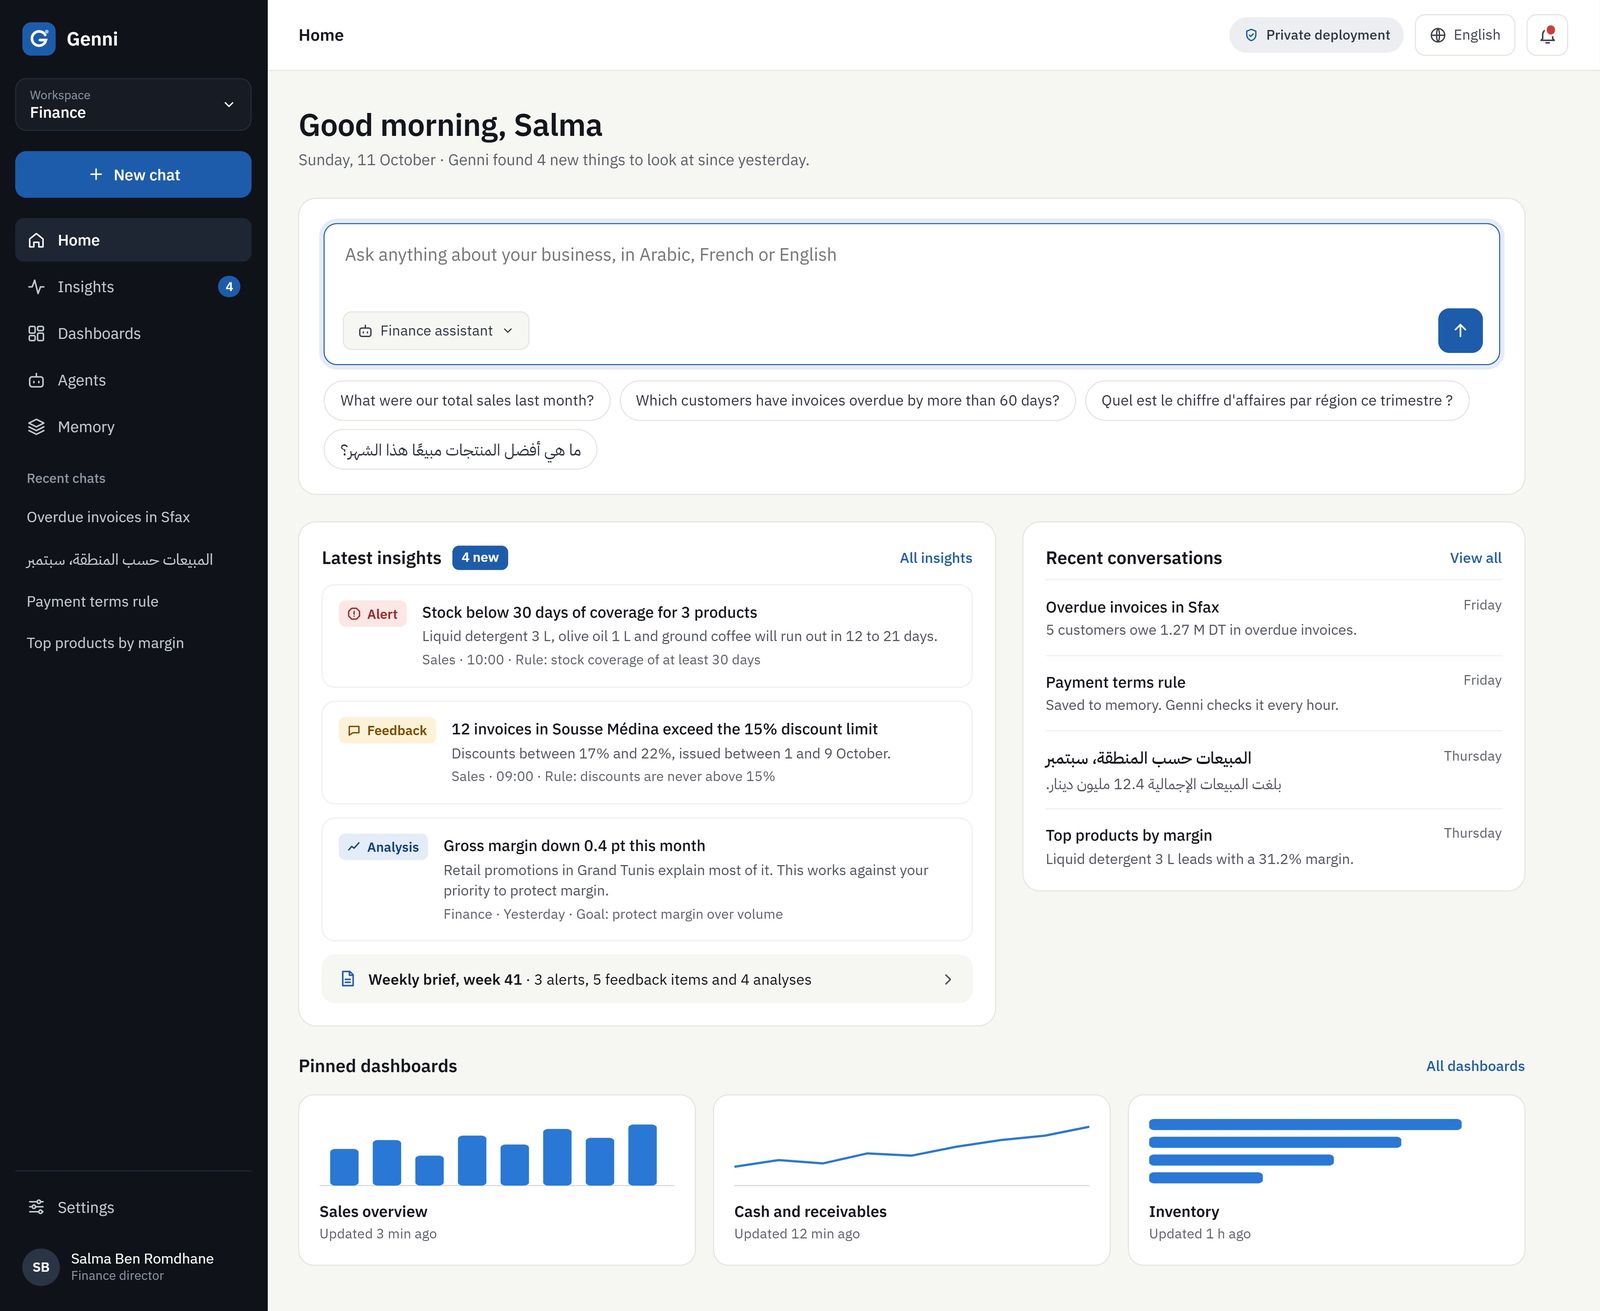Open Agents from the sidebar

[133, 380]
